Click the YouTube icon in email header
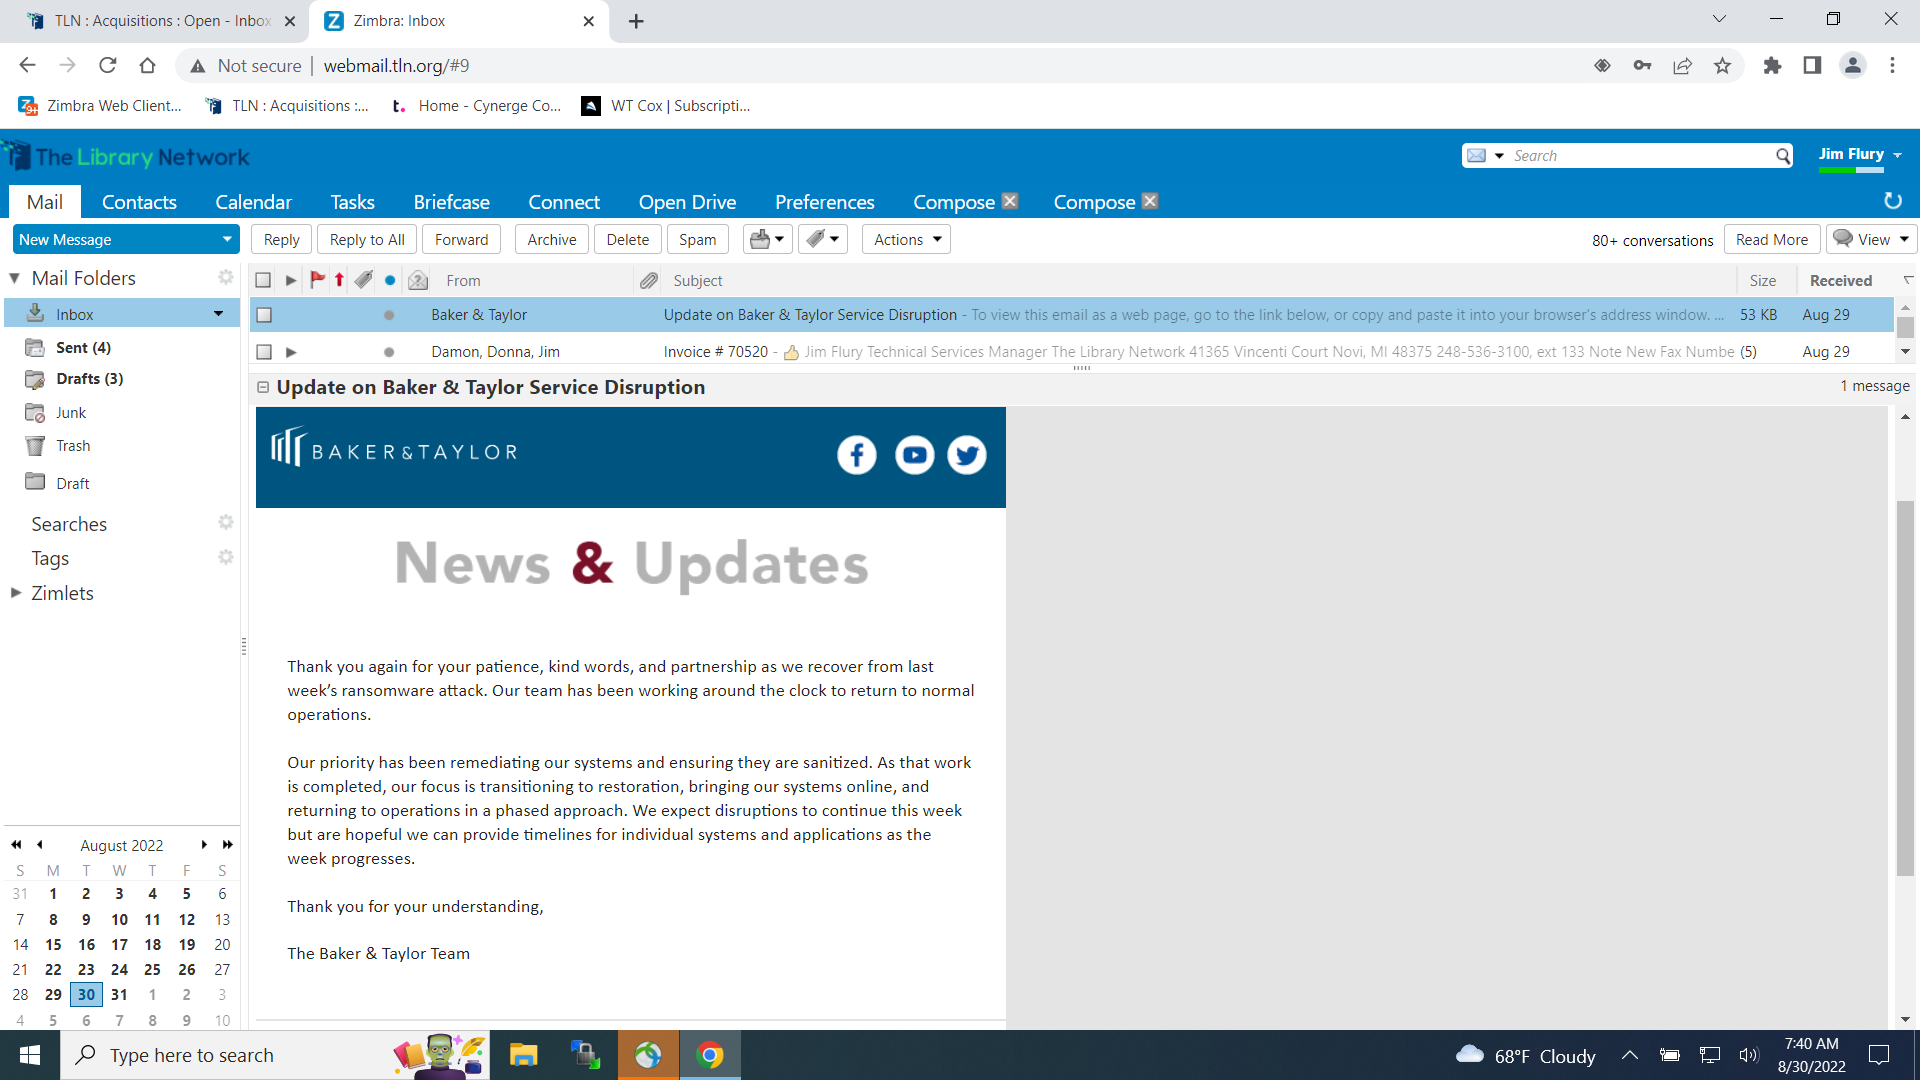Viewport: 1920px width, 1080px height. [x=914, y=455]
